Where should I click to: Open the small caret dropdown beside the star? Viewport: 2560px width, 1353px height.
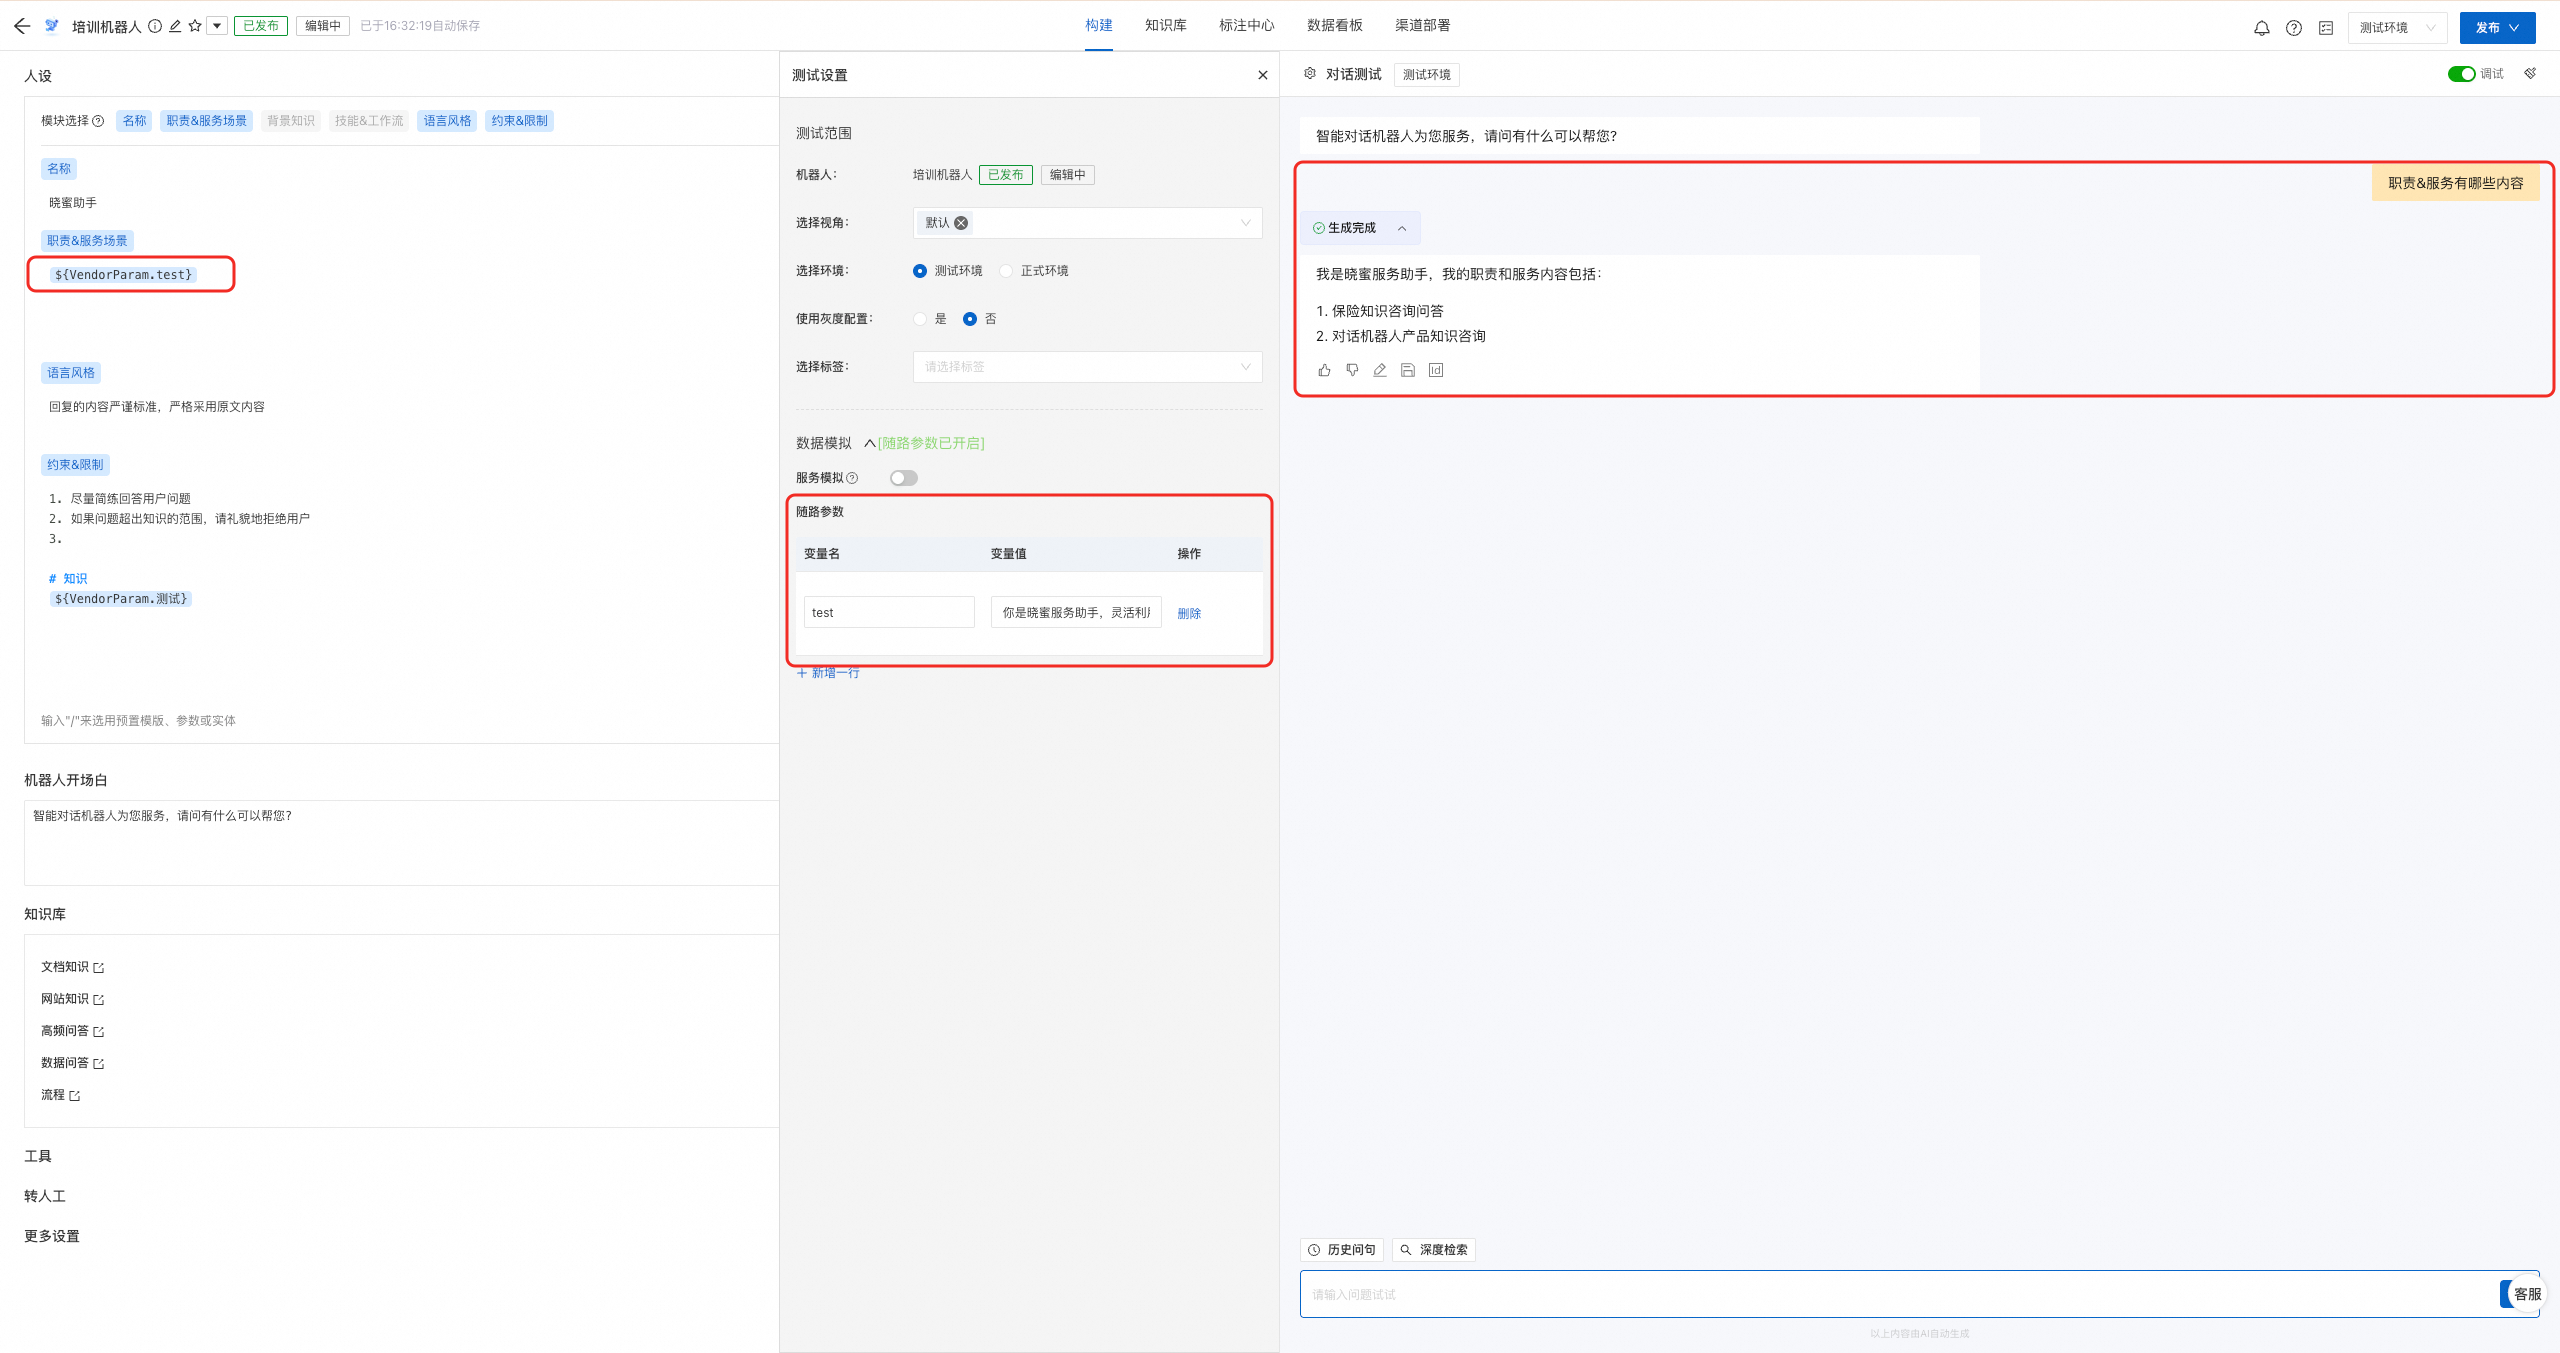(x=217, y=26)
